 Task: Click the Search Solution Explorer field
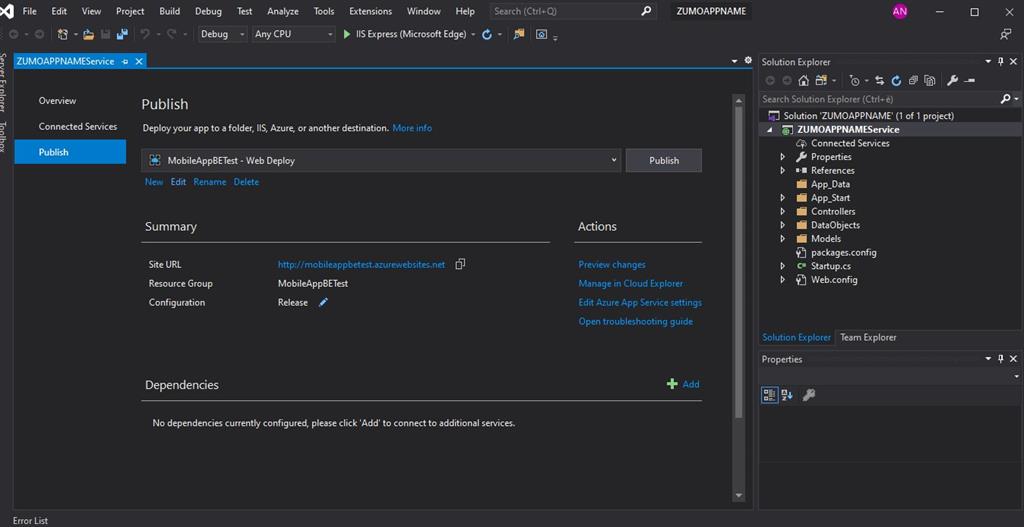(880, 99)
